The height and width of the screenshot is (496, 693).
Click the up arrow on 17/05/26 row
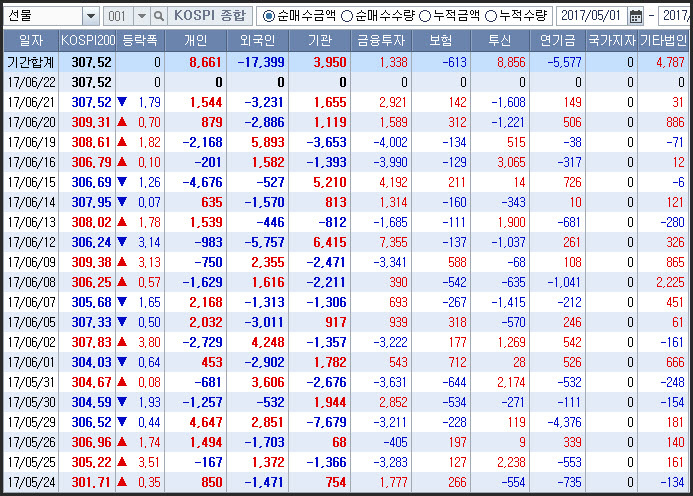tap(122, 442)
